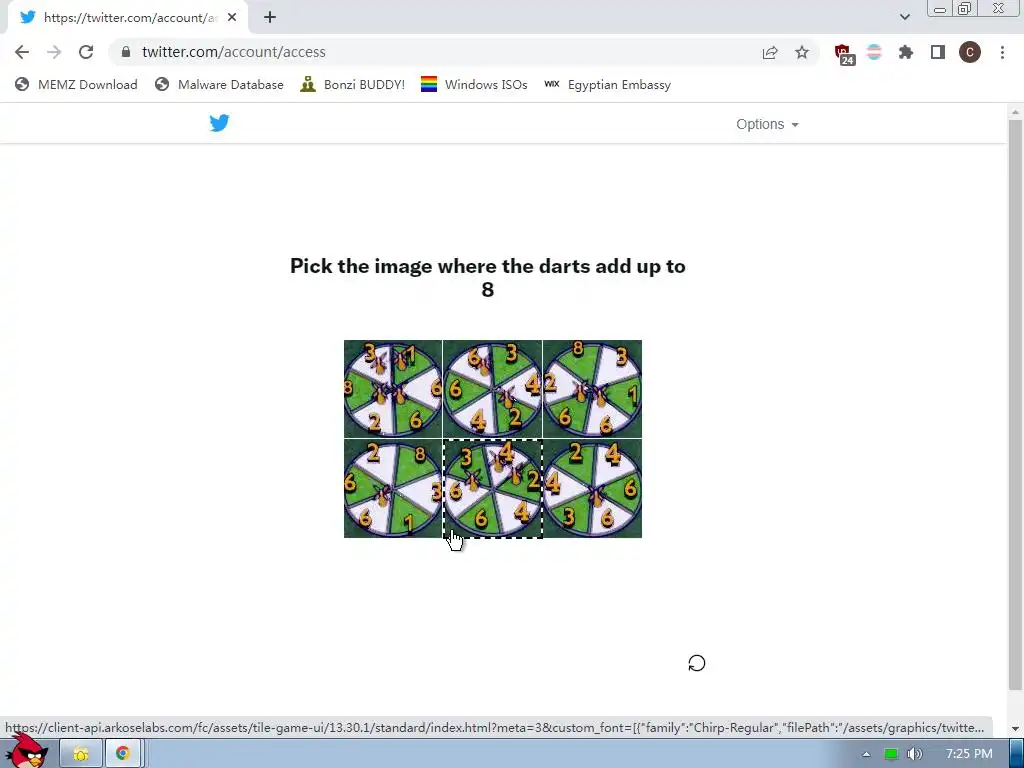Image resolution: width=1024 pixels, height=768 pixels.
Task: Open the Malware Database bookmark
Action: tap(219, 84)
